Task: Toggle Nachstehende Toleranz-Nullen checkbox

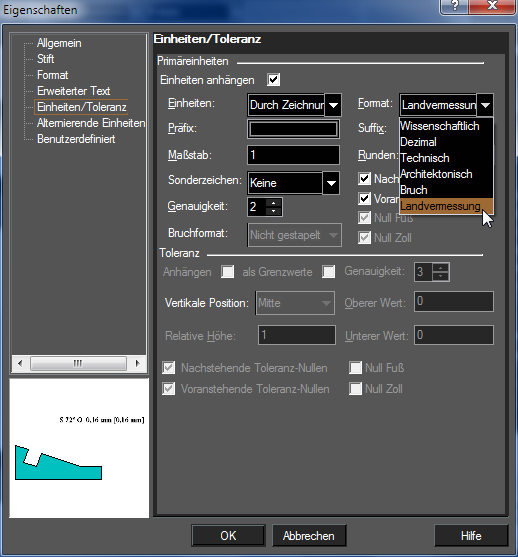Action: pyautogui.click(x=168, y=368)
